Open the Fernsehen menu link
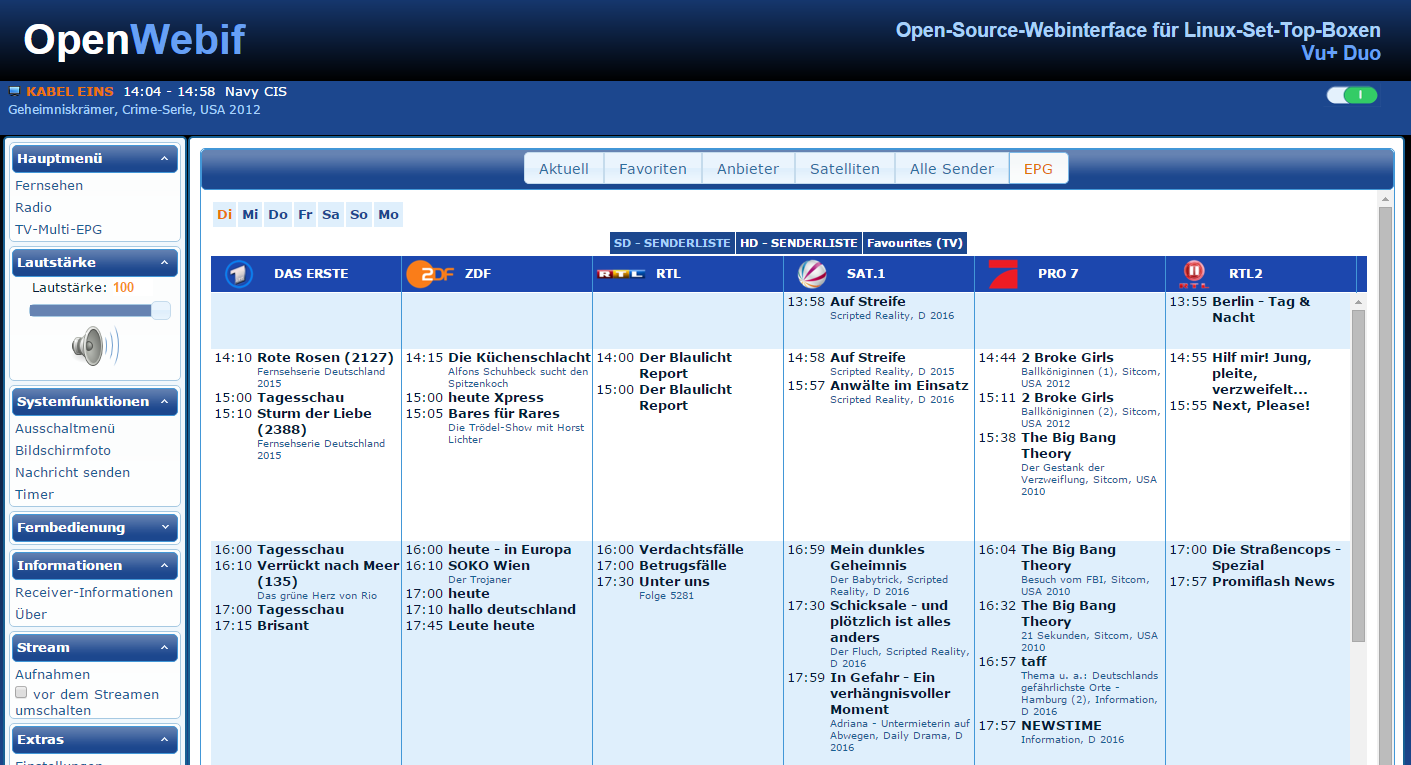This screenshot has height=765, width=1411. pos(49,186)
